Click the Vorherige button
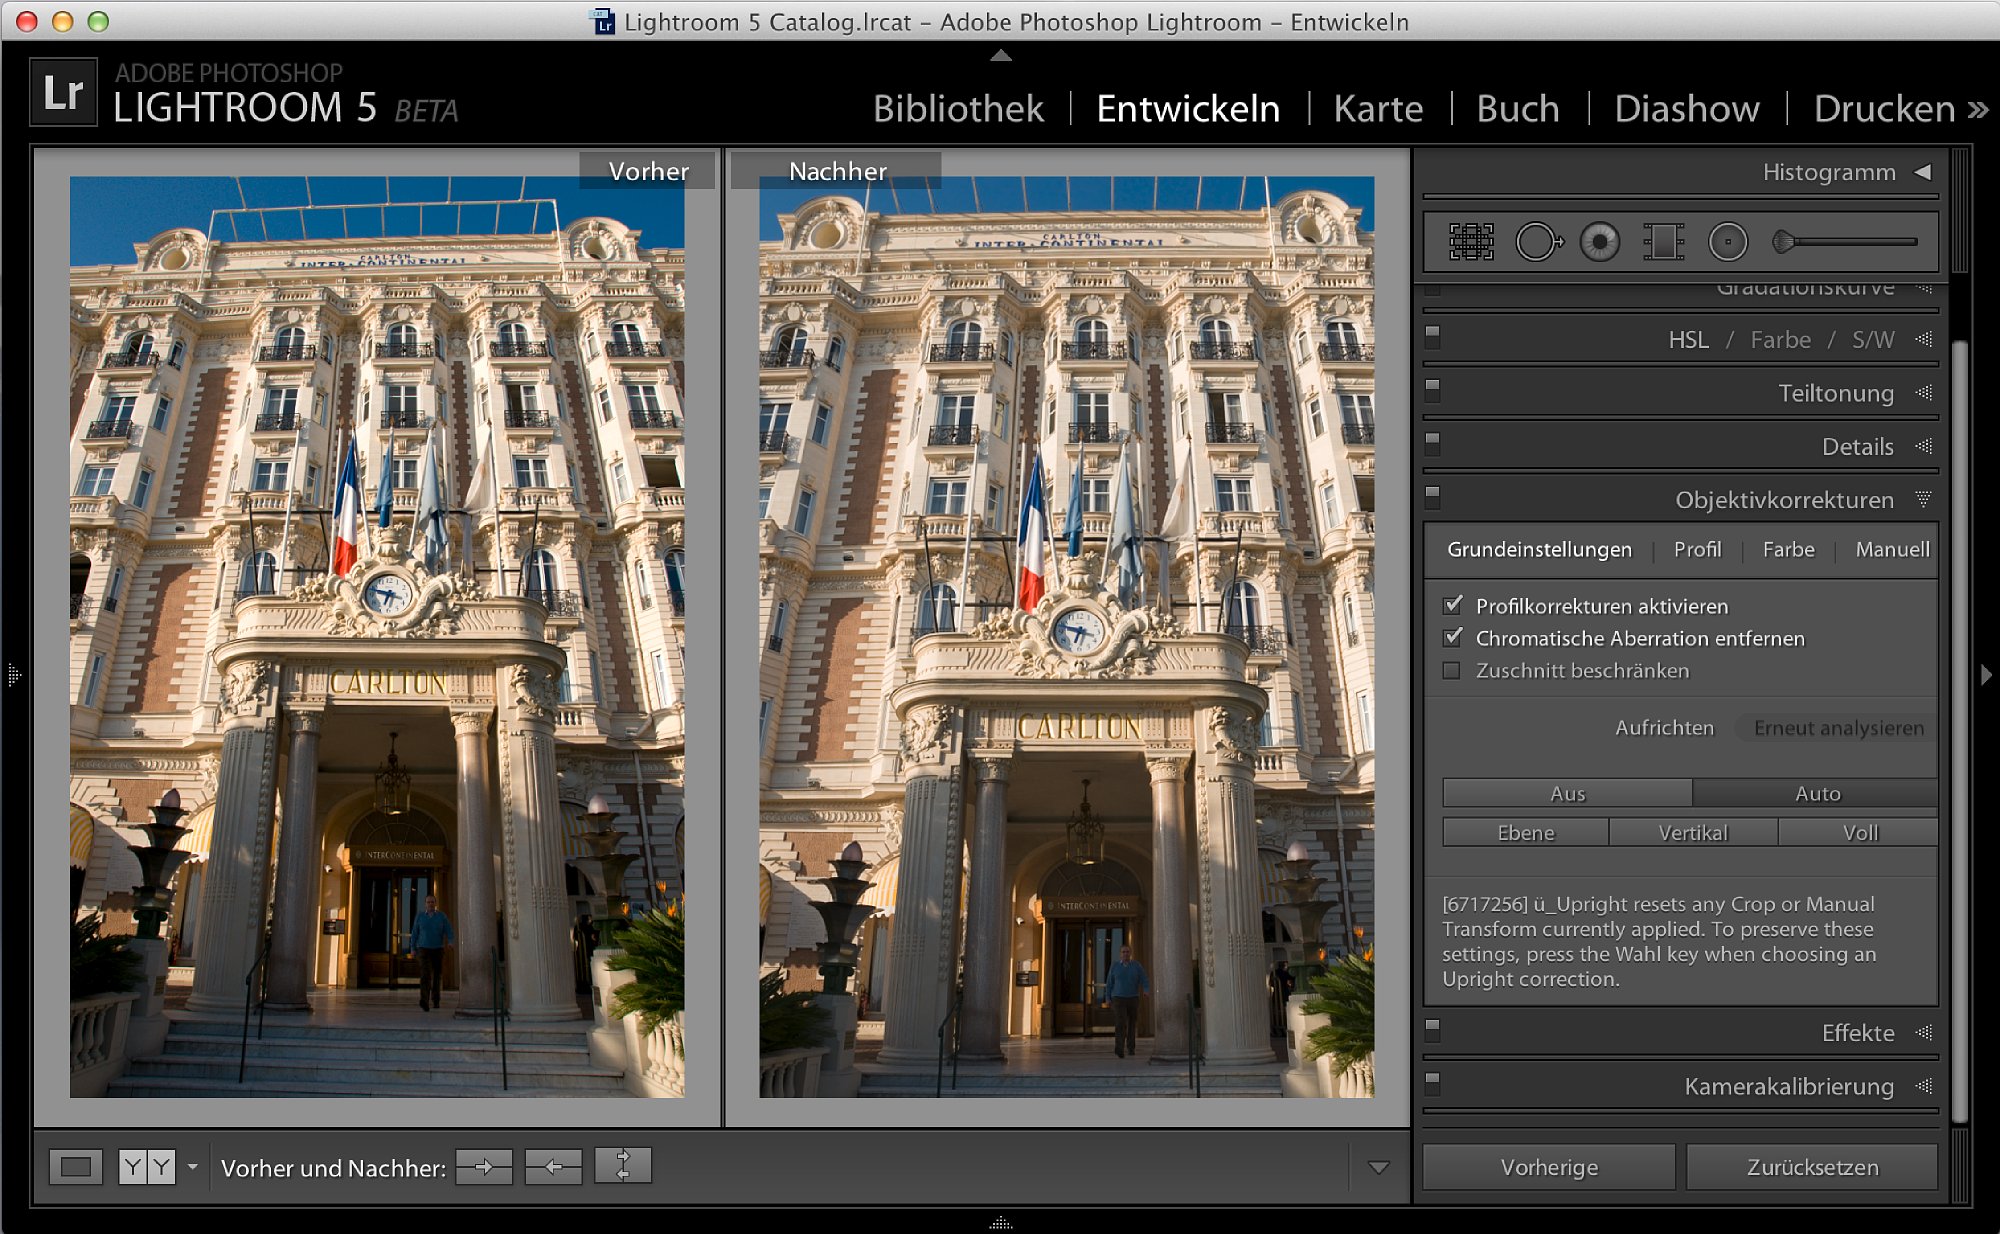 pos(1549,1167)
